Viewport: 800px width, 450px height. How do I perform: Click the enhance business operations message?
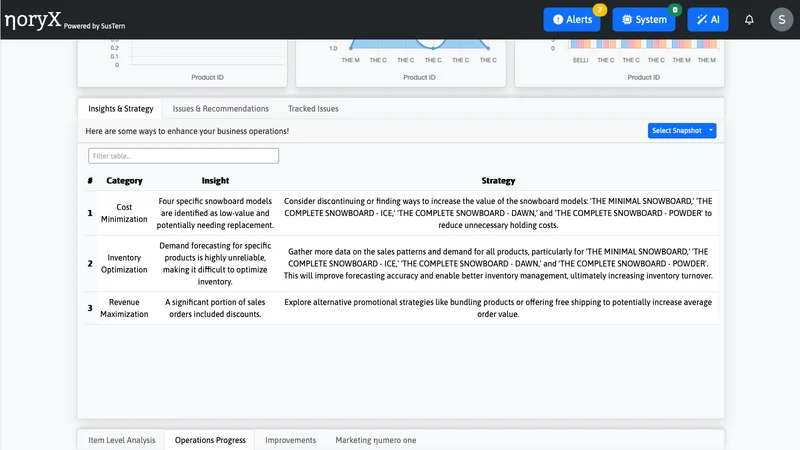[x=187, y=131]
